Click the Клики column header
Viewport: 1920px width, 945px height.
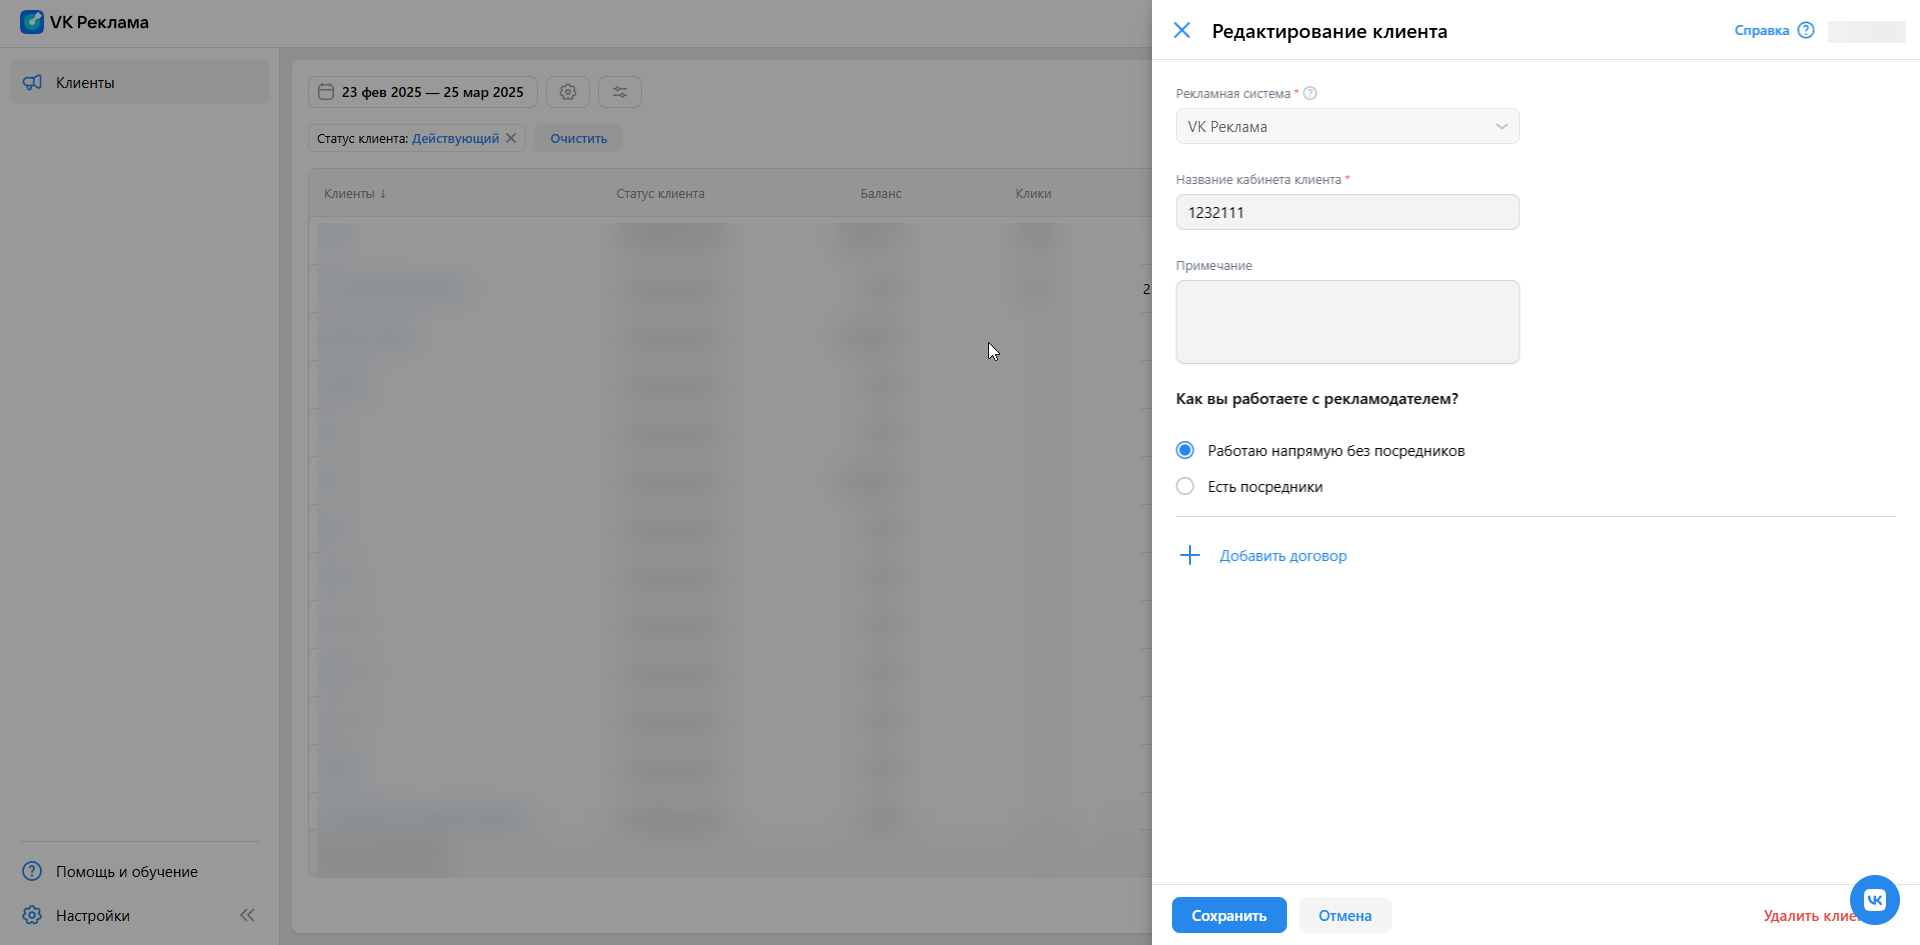coord(1033,193)
